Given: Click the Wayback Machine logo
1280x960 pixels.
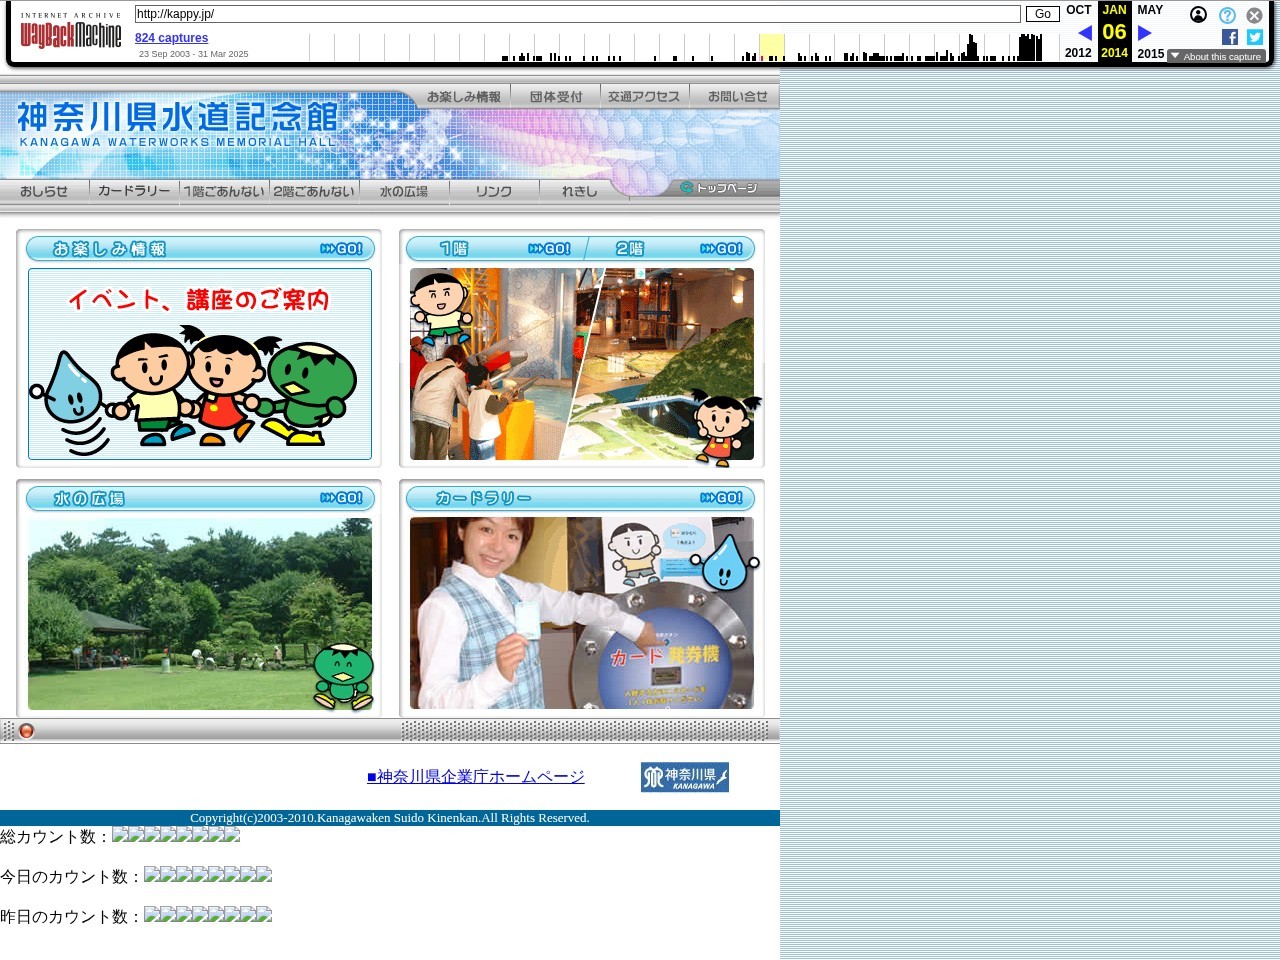Looking at the screenshot, I should [x=70, y=32].
